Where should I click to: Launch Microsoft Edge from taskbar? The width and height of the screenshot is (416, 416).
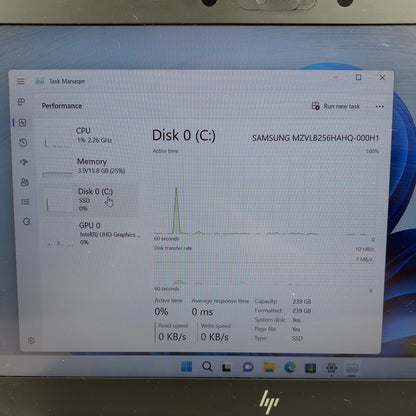coord(290,367)
